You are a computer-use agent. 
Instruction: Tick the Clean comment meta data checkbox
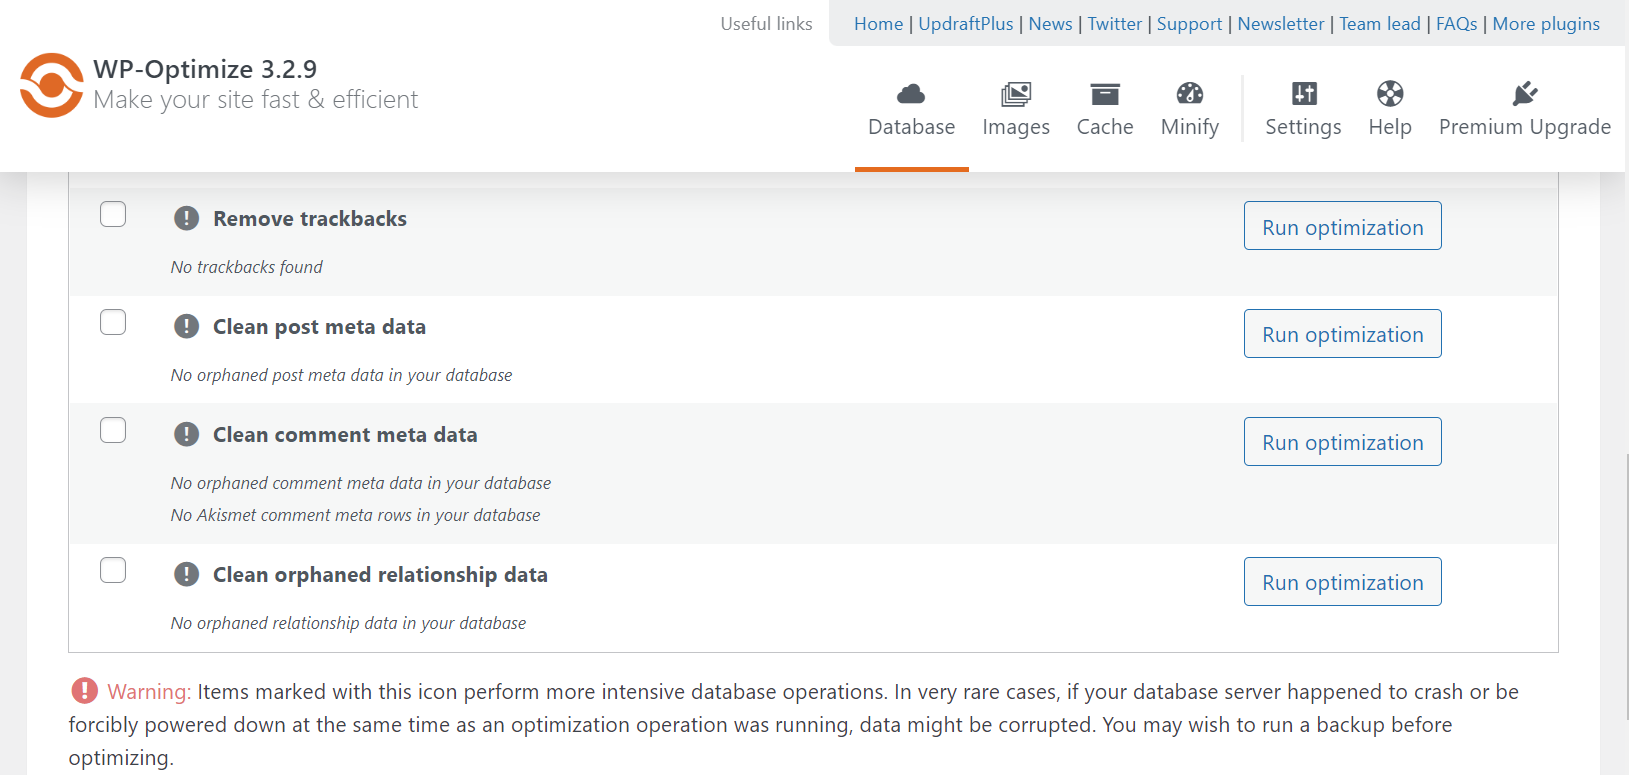click(113, 431)
